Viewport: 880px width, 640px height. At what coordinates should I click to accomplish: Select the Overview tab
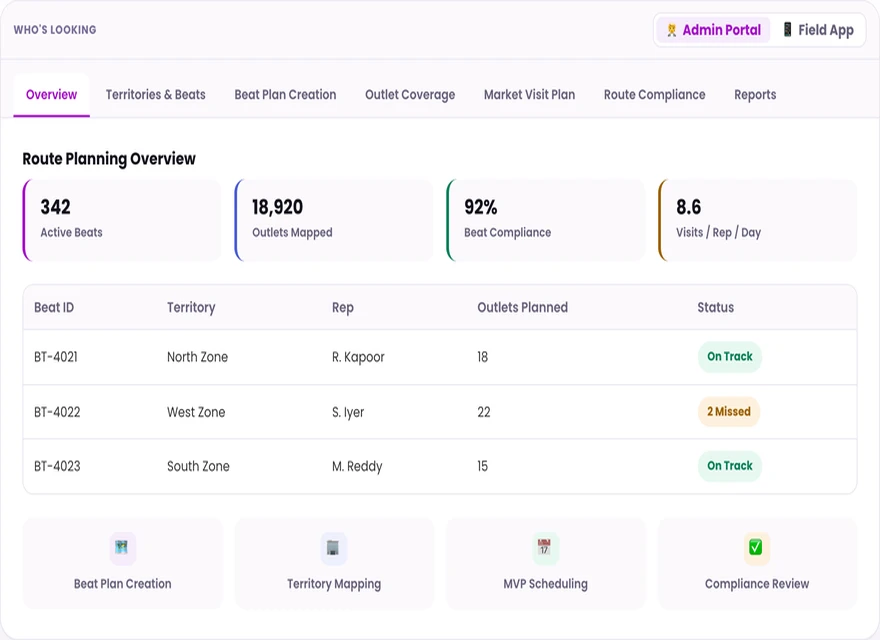pyautogui.click(x=52, y=95)
